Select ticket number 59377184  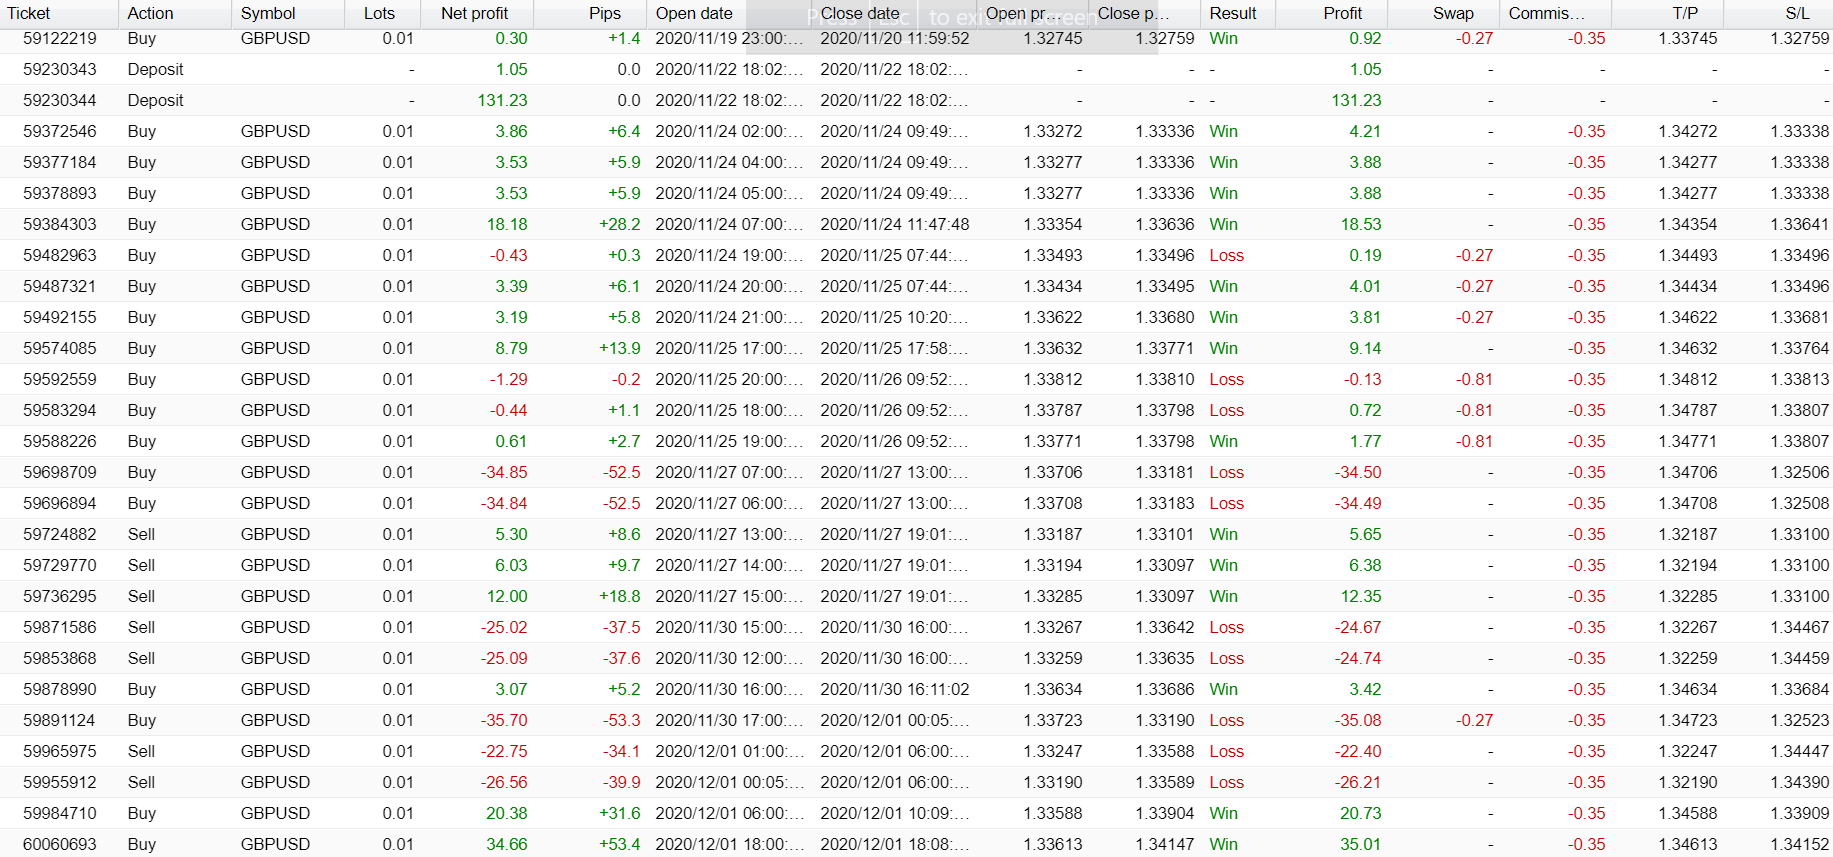(60, 162)
